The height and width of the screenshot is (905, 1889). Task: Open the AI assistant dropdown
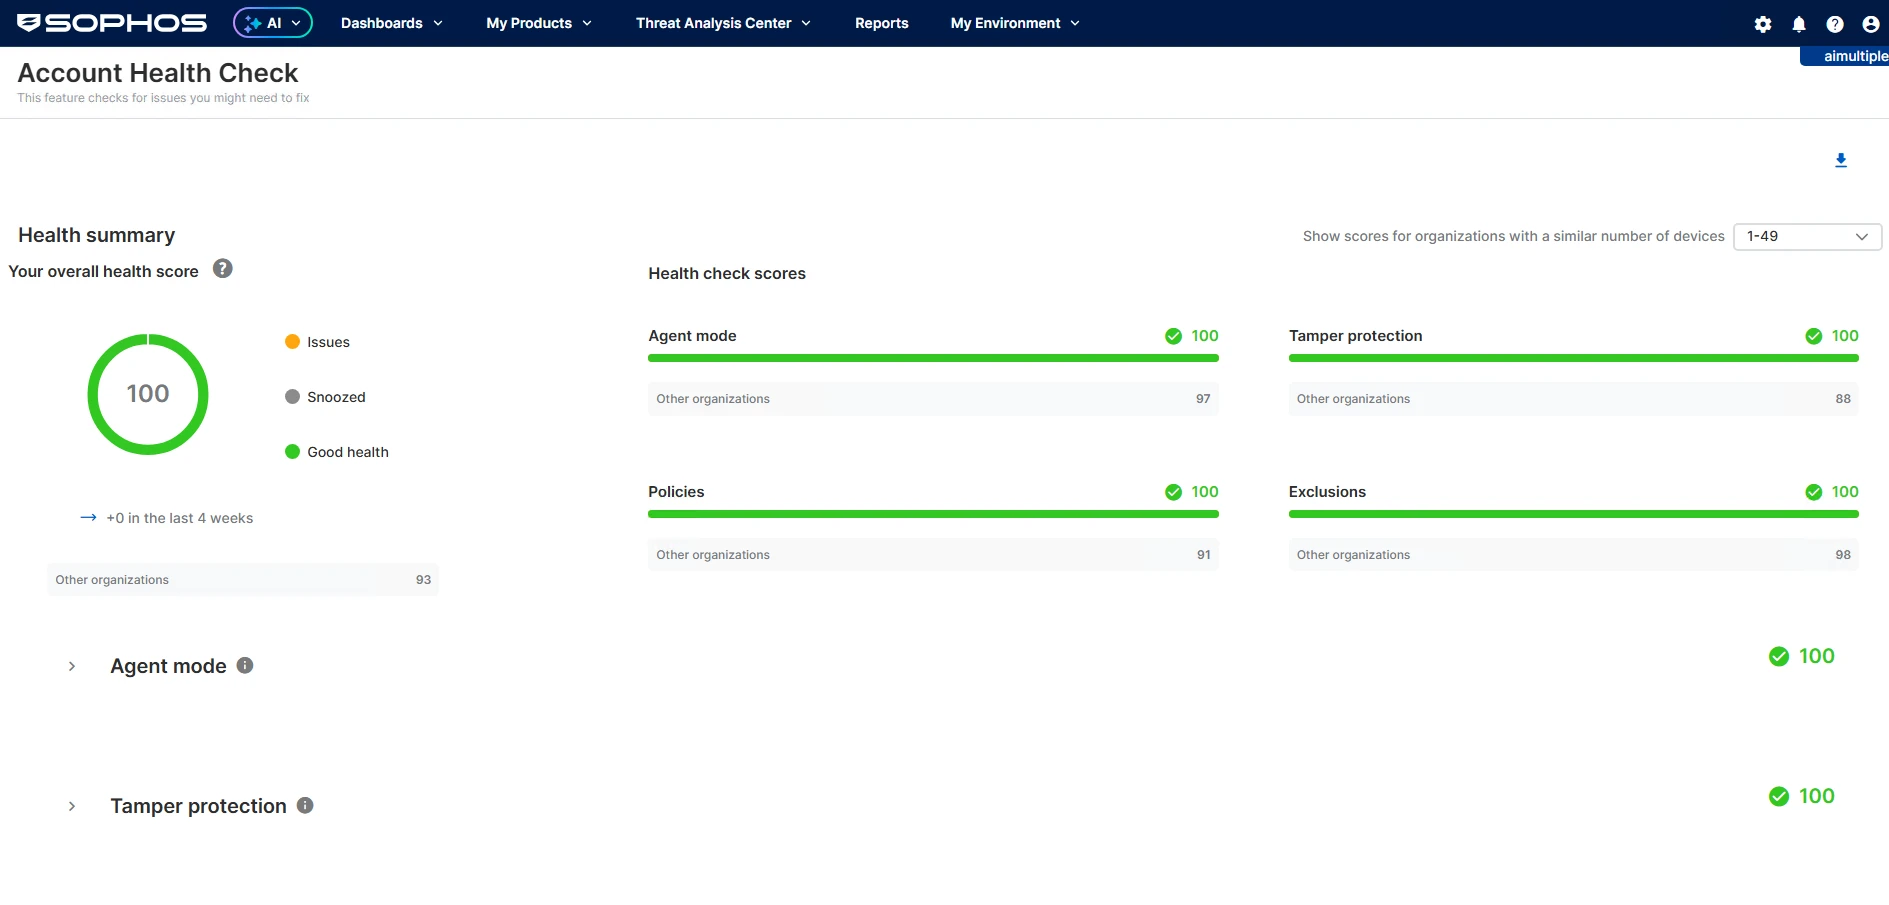(273, 23)
